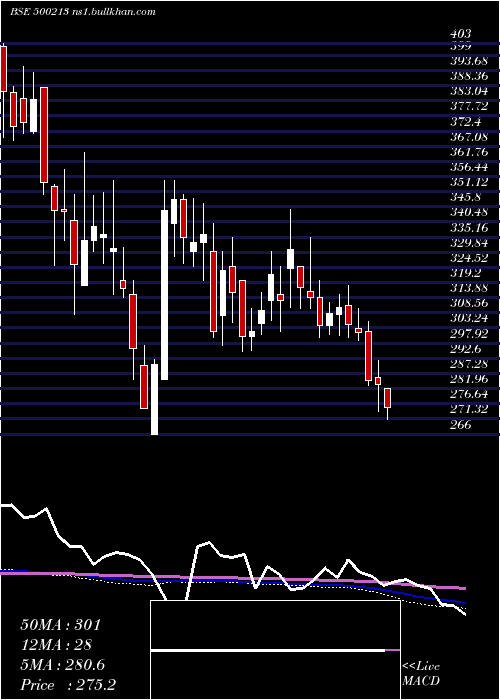The height and width of the screenshot is (700, 500).
Task: Click the MACD histogram box
Action: coord(275,650)
